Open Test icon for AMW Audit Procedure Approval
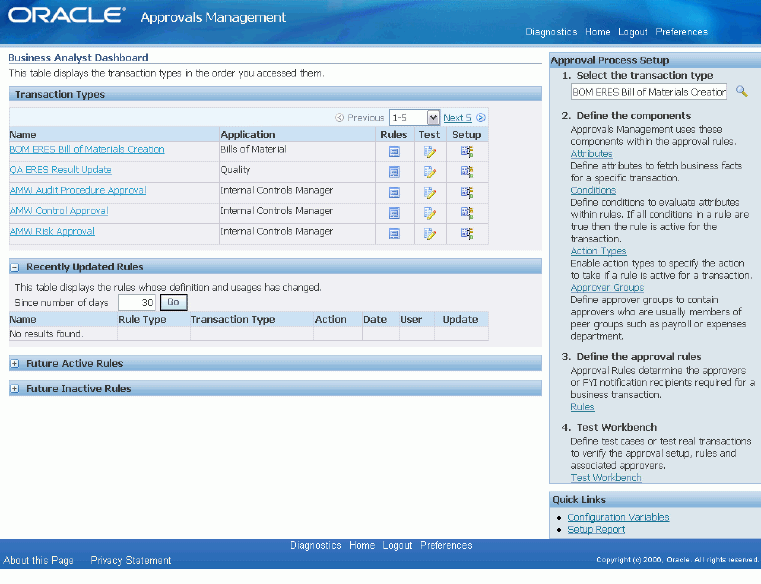 click(x=430, y=193)
